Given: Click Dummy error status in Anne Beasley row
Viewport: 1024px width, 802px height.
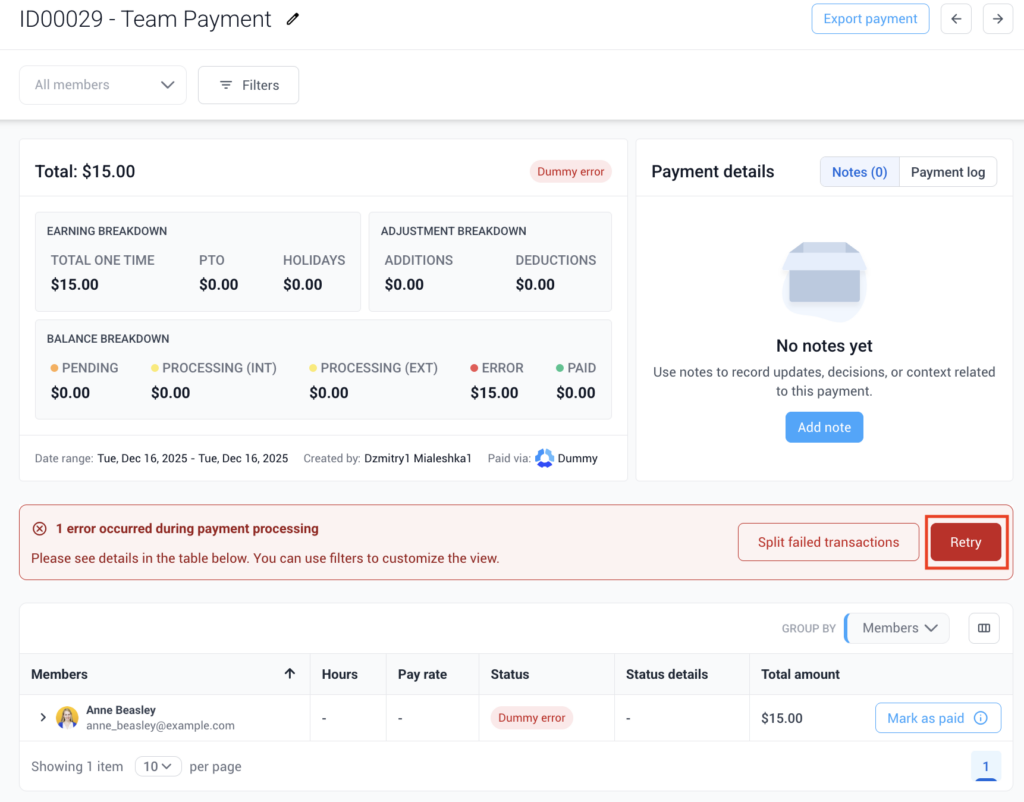Looking at the screenshot, I should coord(532,718).
